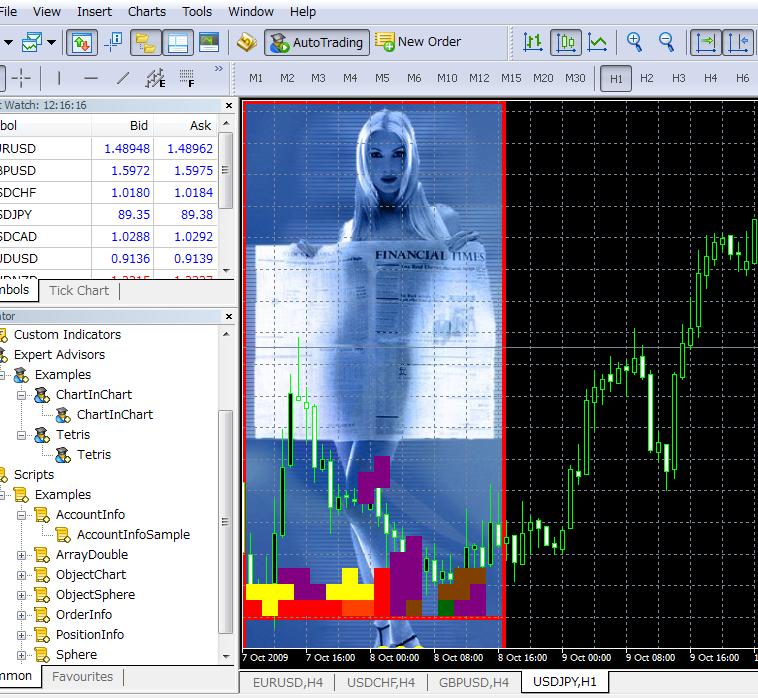Expand the ArrayDouble folder

click(x=21, y=555)
